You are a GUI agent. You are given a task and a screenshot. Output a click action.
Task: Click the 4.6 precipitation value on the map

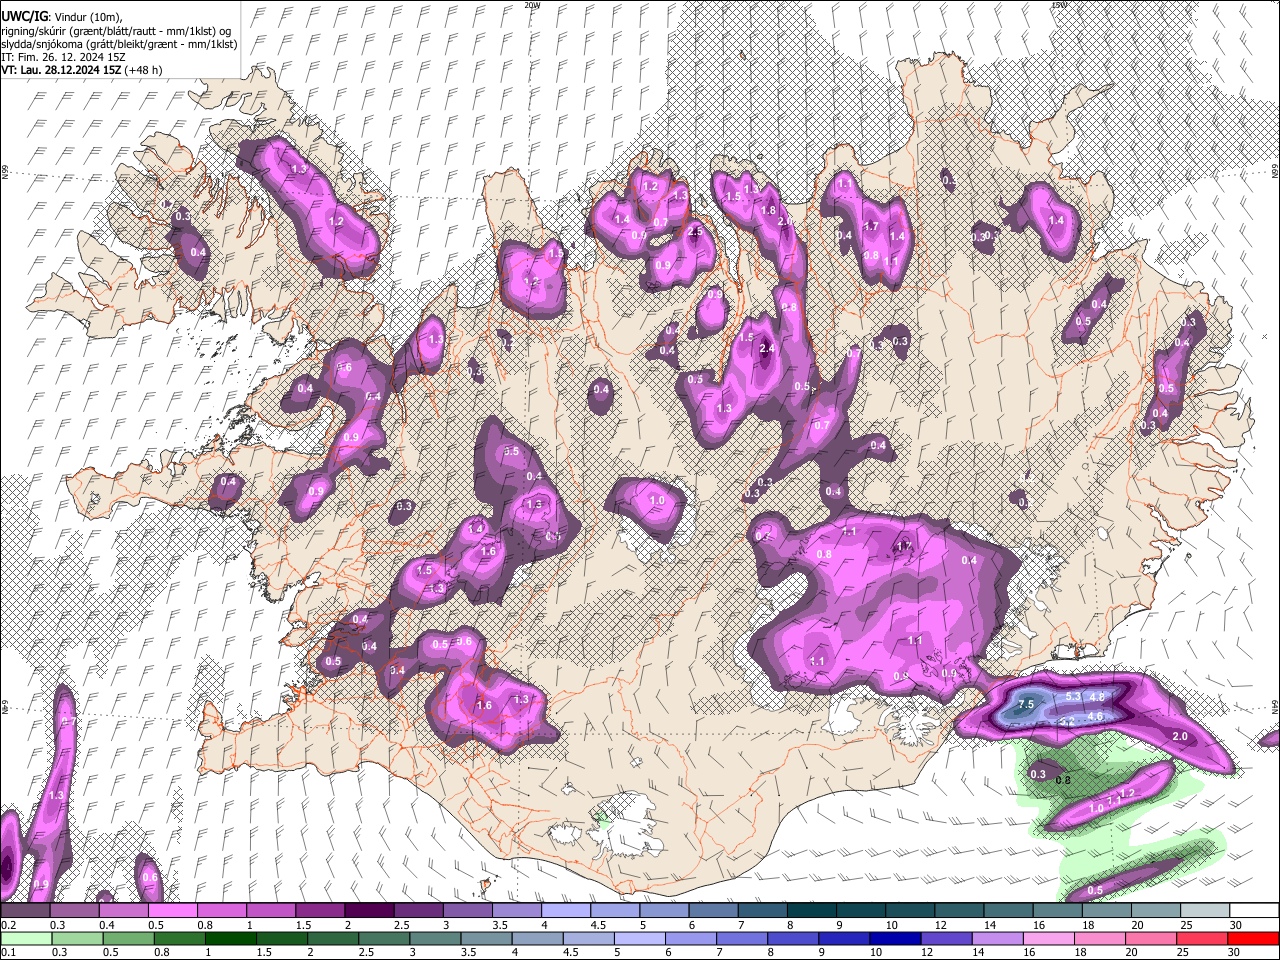[x=1094, y=716]
